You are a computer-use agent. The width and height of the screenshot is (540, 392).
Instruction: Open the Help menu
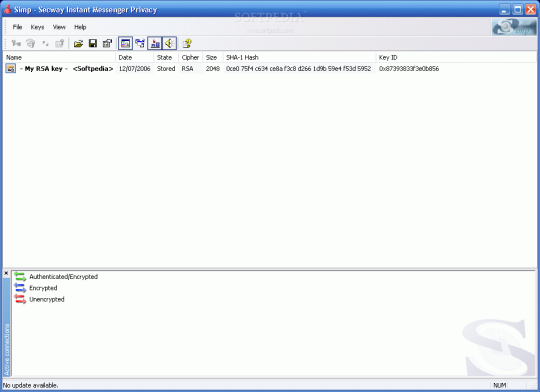[x=80, y=27]
